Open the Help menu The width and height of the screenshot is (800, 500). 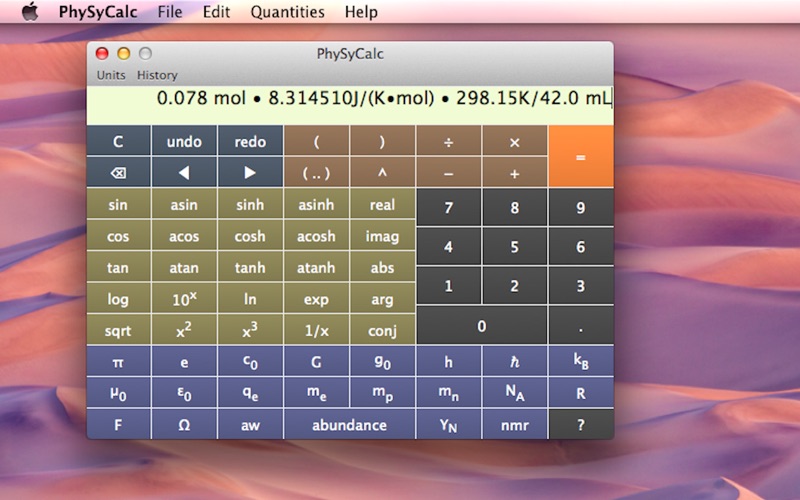(x=361, y=11)
